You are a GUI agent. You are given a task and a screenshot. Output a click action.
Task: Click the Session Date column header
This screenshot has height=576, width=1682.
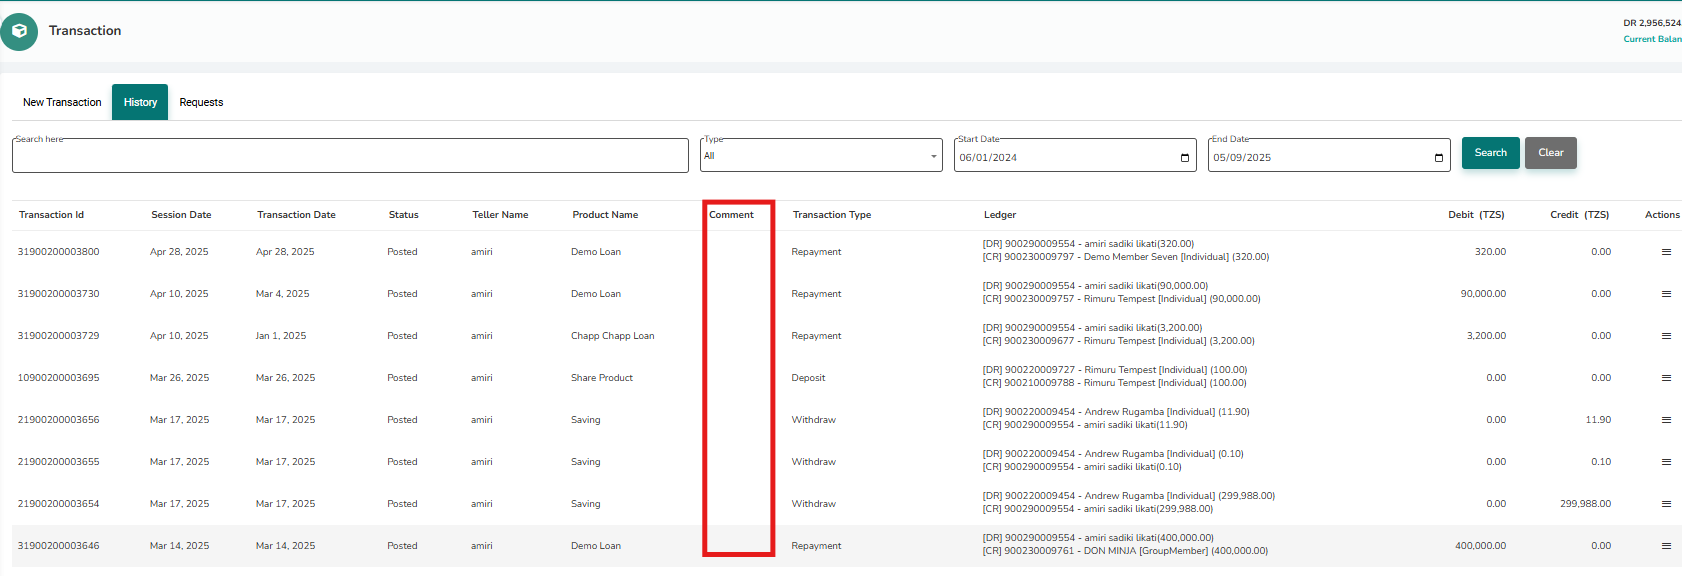coord(181,215)
